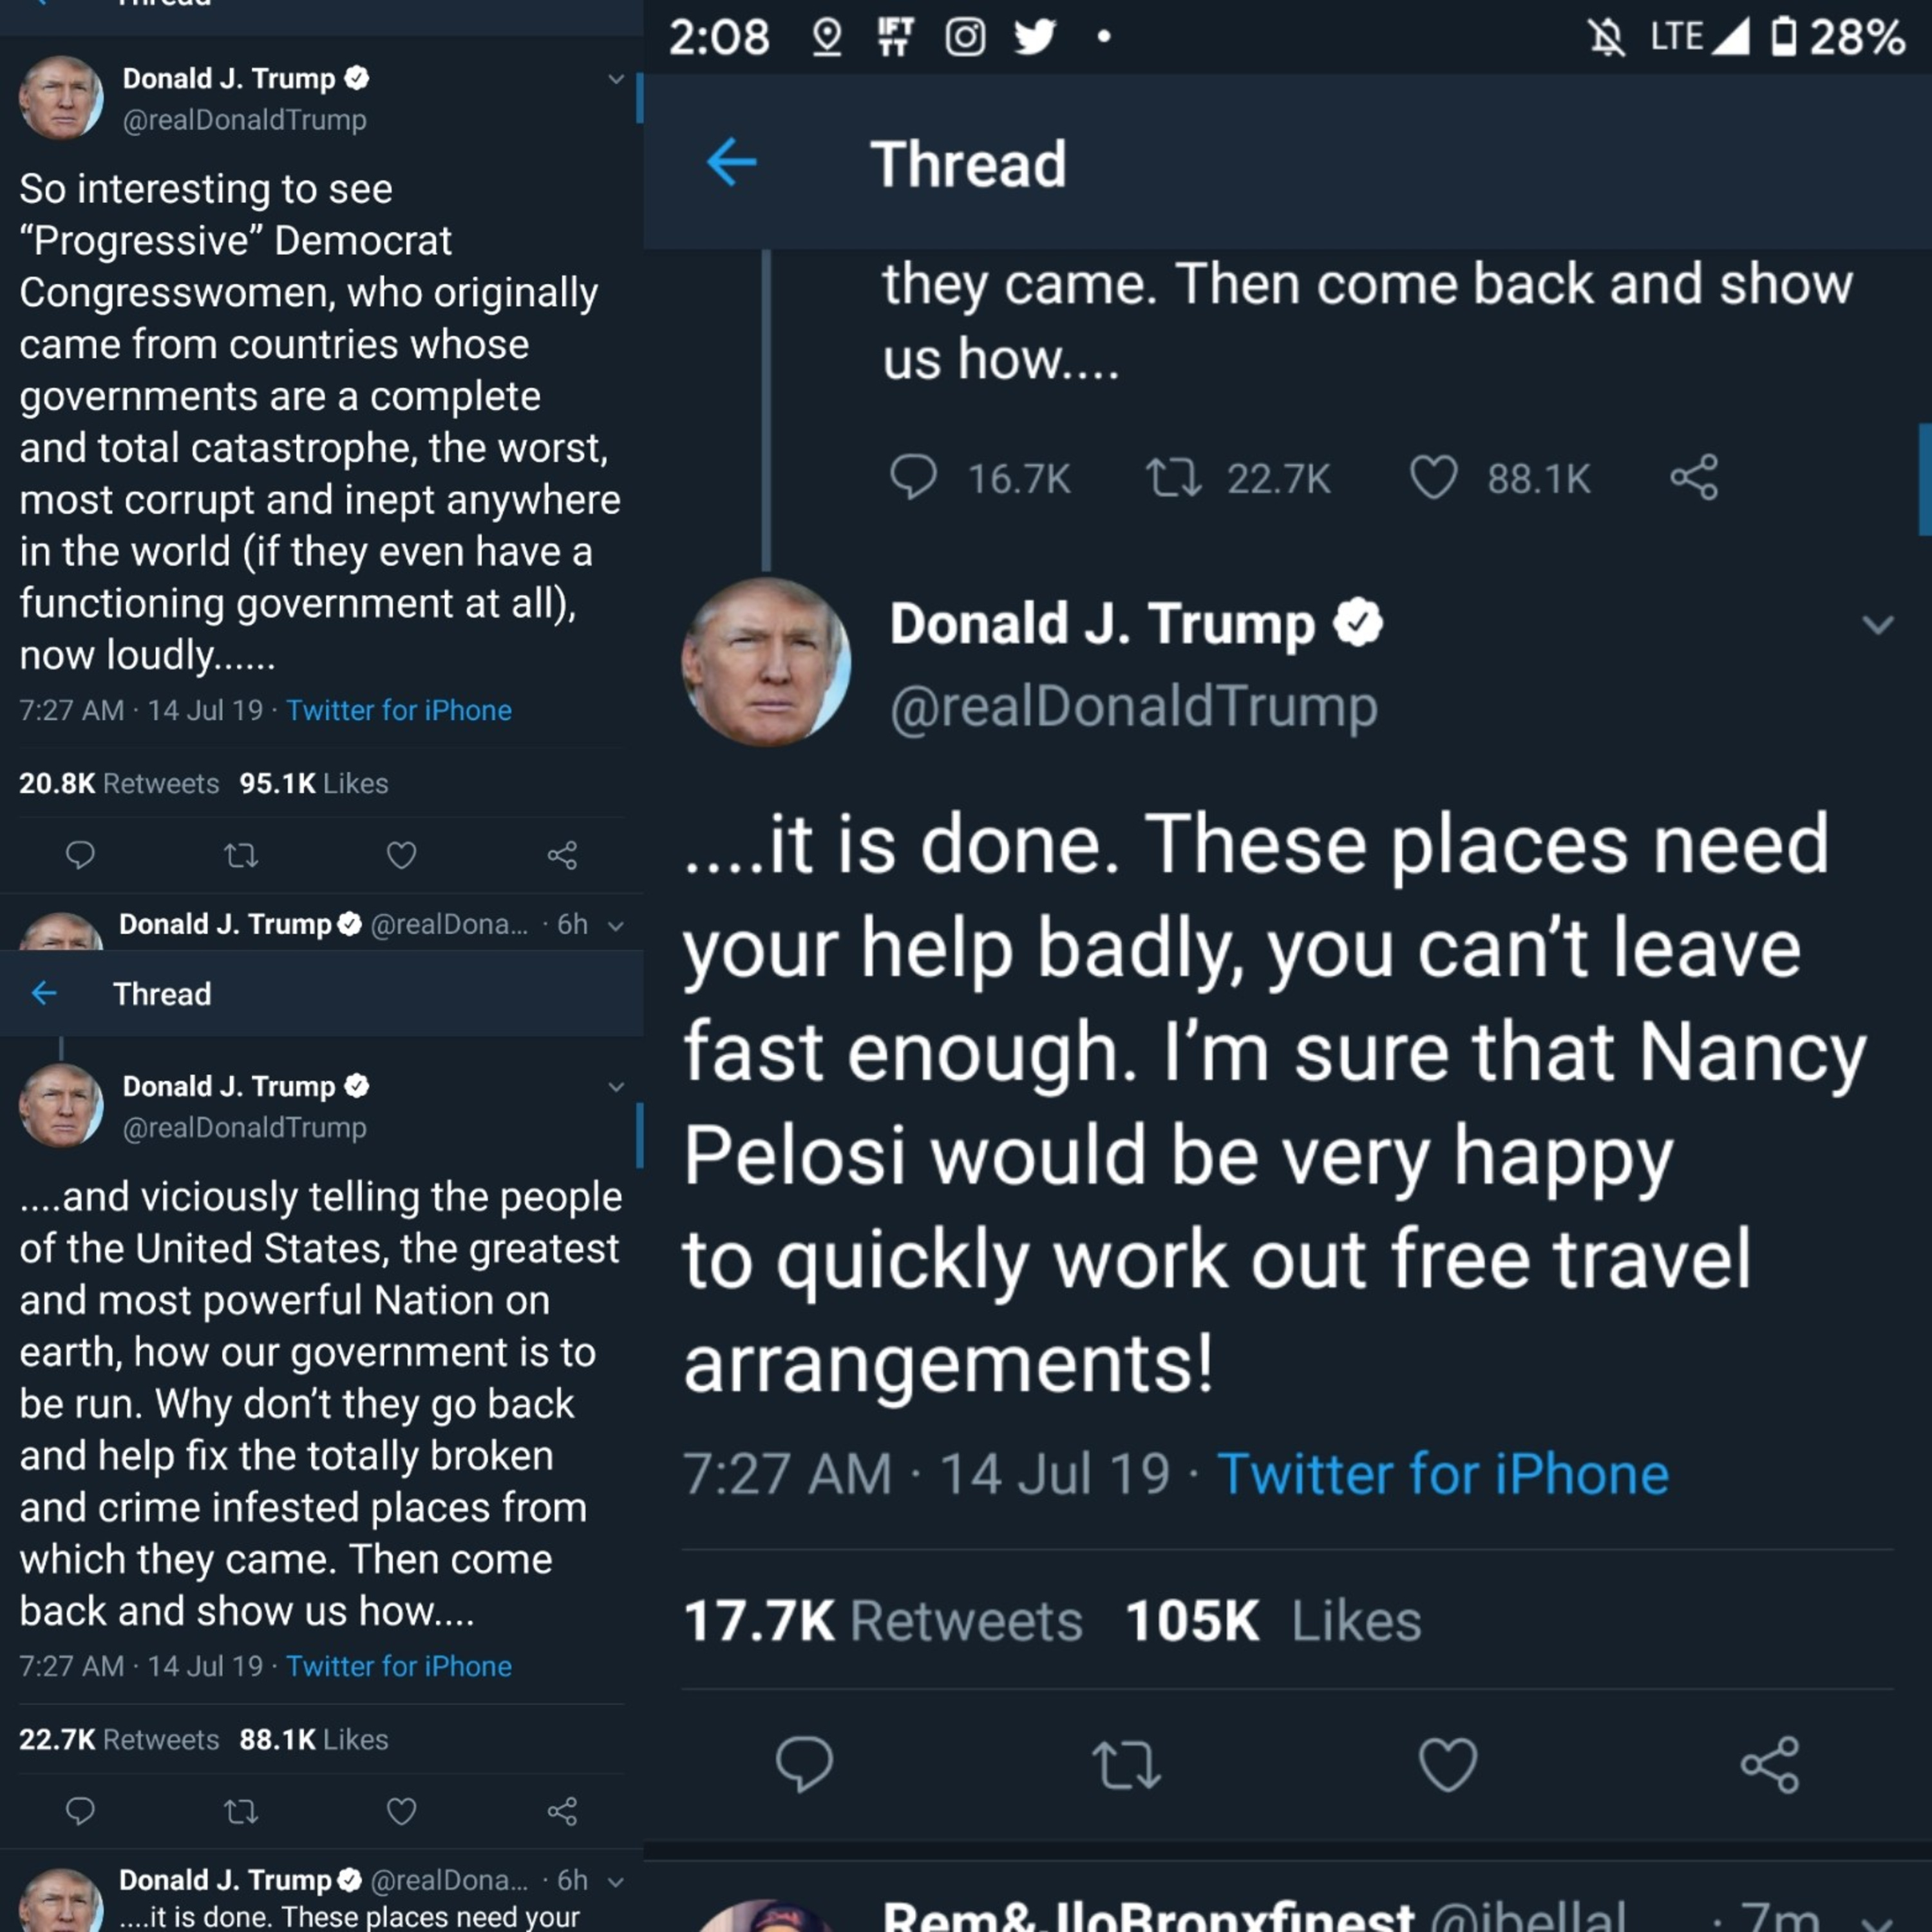Viewport: 1932px width, 1932px height.
Task: Like the tweet showing 105K Likes
Action: [1447, 1765]
